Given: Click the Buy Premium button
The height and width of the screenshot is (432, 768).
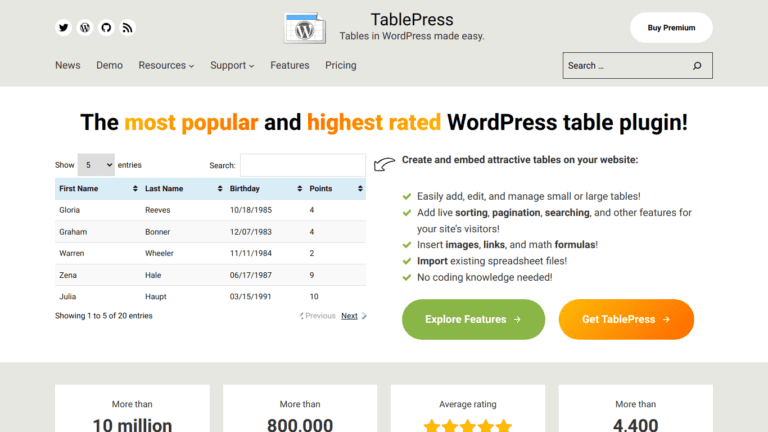Looking at the screenshot, I should (671, 28).
